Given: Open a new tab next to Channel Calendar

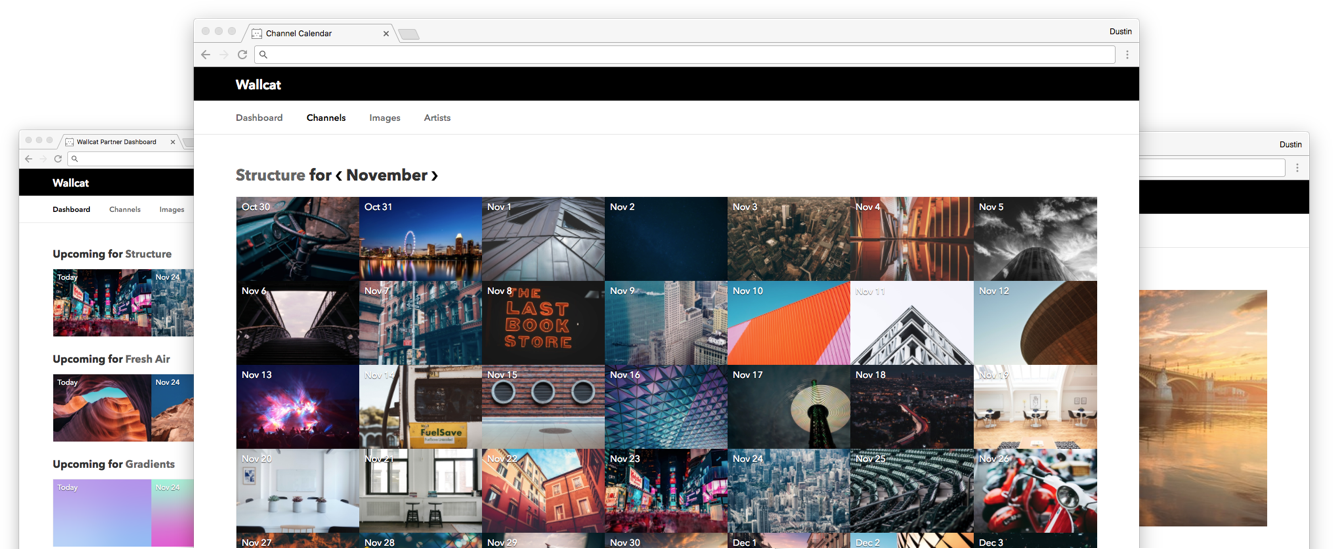Looking at the screenshot, I should (x=408, y=34).
